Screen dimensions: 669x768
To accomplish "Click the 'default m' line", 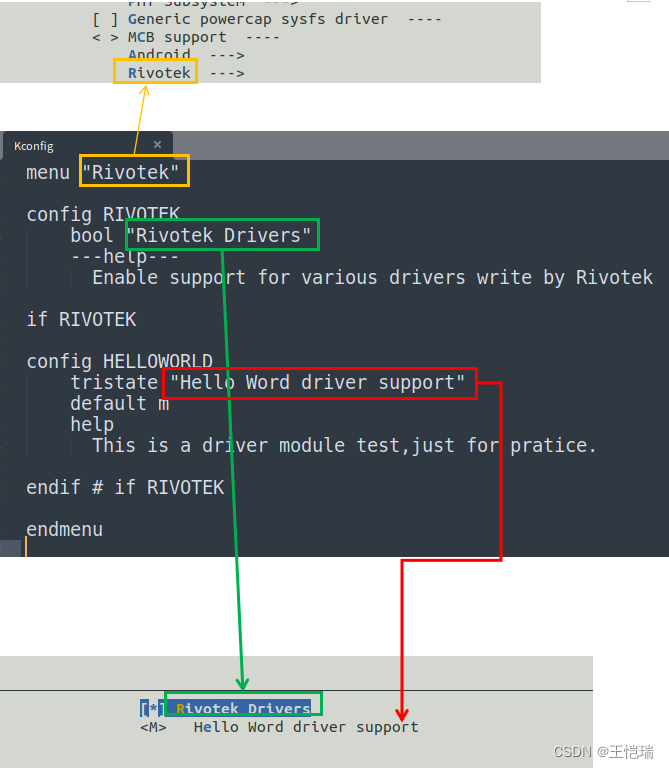I will click(119, 404).
